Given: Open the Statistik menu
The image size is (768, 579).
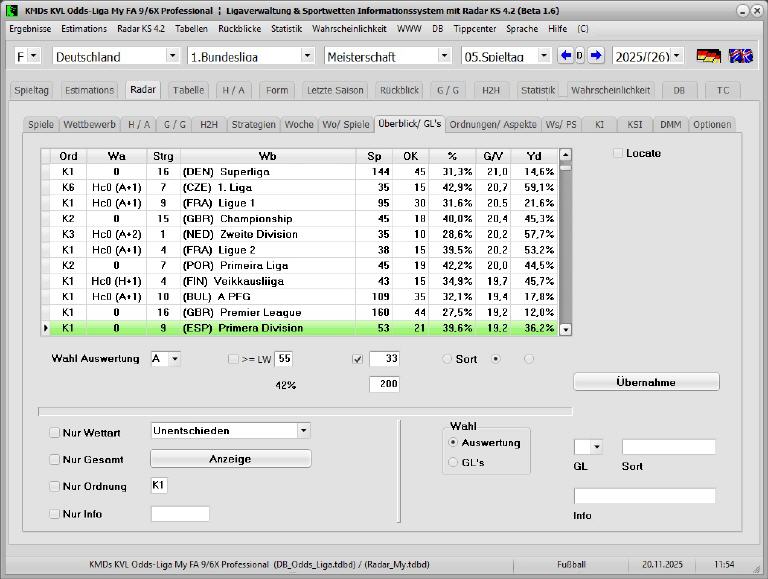Looking at the screenshot, I should (286, 29).
